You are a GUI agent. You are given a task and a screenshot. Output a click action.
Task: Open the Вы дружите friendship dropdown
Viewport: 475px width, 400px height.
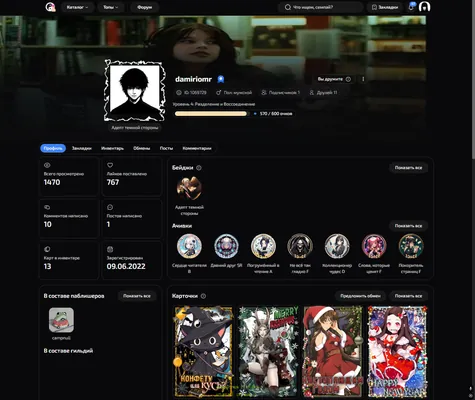coord(334,79)
